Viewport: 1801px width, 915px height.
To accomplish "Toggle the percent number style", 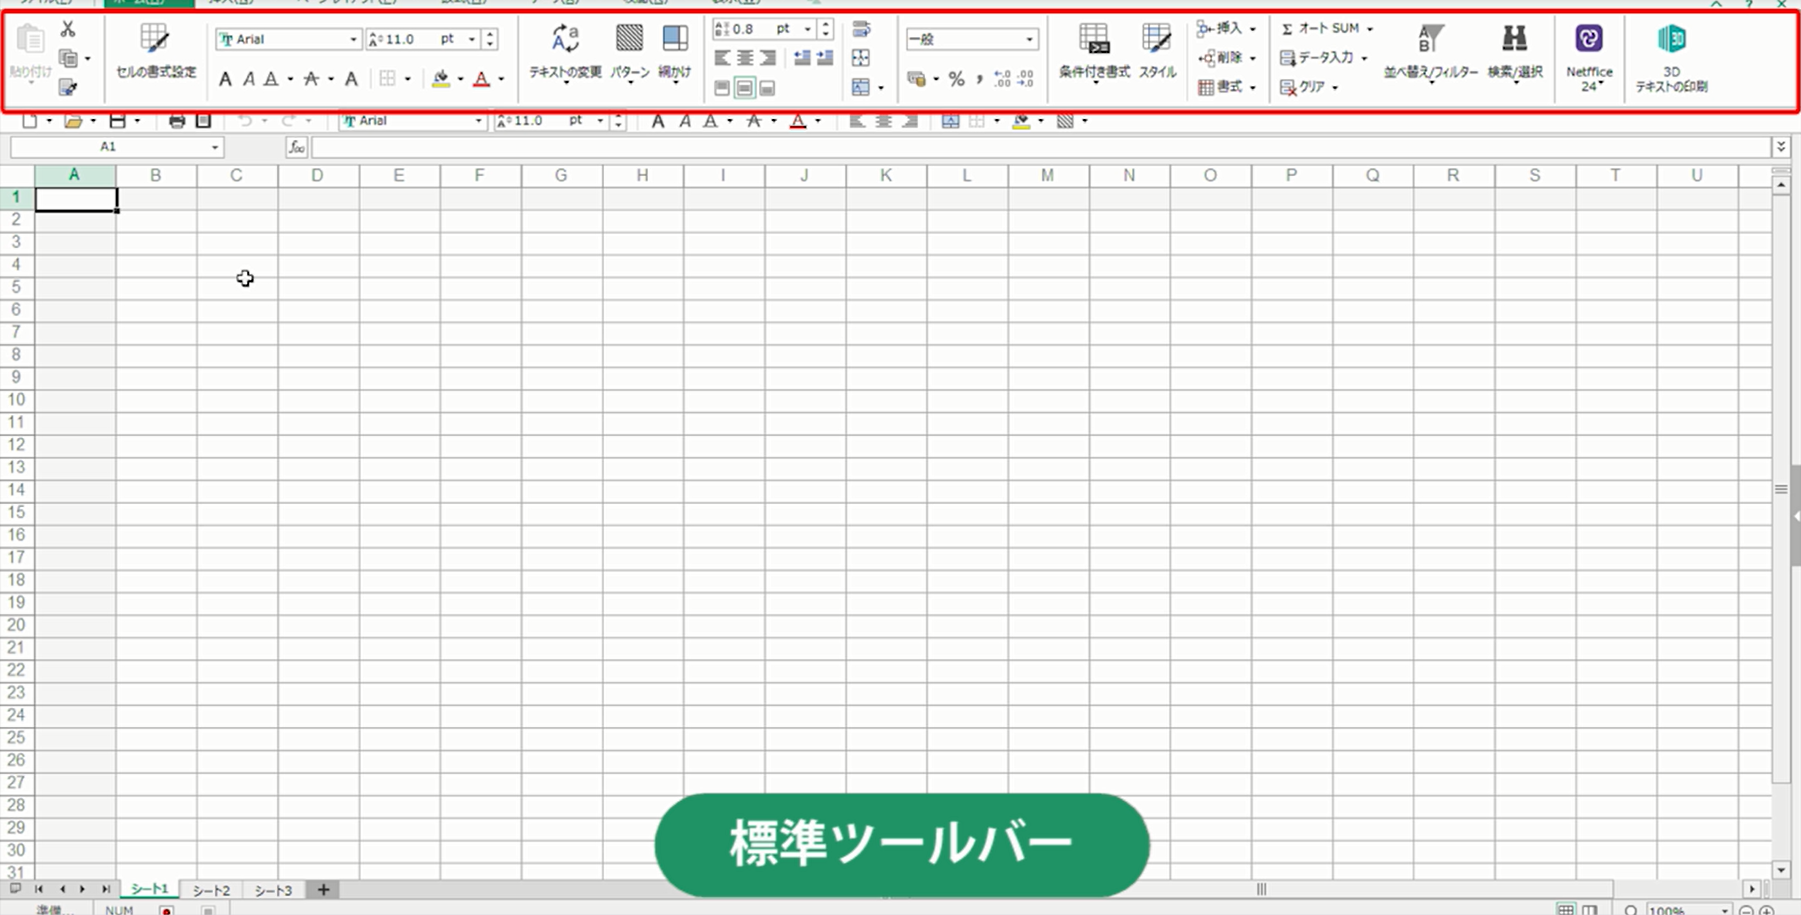I will [956, 79].
